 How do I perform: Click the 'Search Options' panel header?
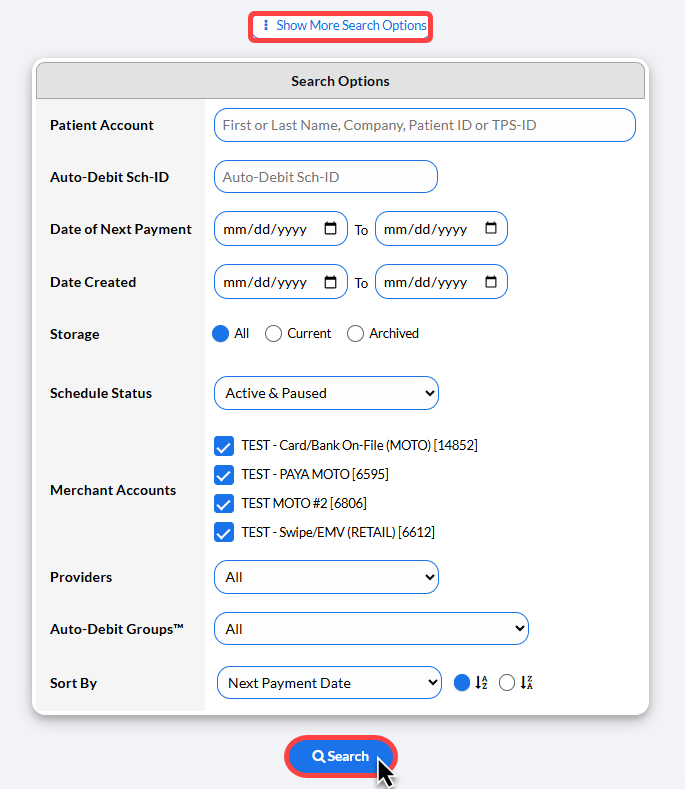click(x=340, y=81)
